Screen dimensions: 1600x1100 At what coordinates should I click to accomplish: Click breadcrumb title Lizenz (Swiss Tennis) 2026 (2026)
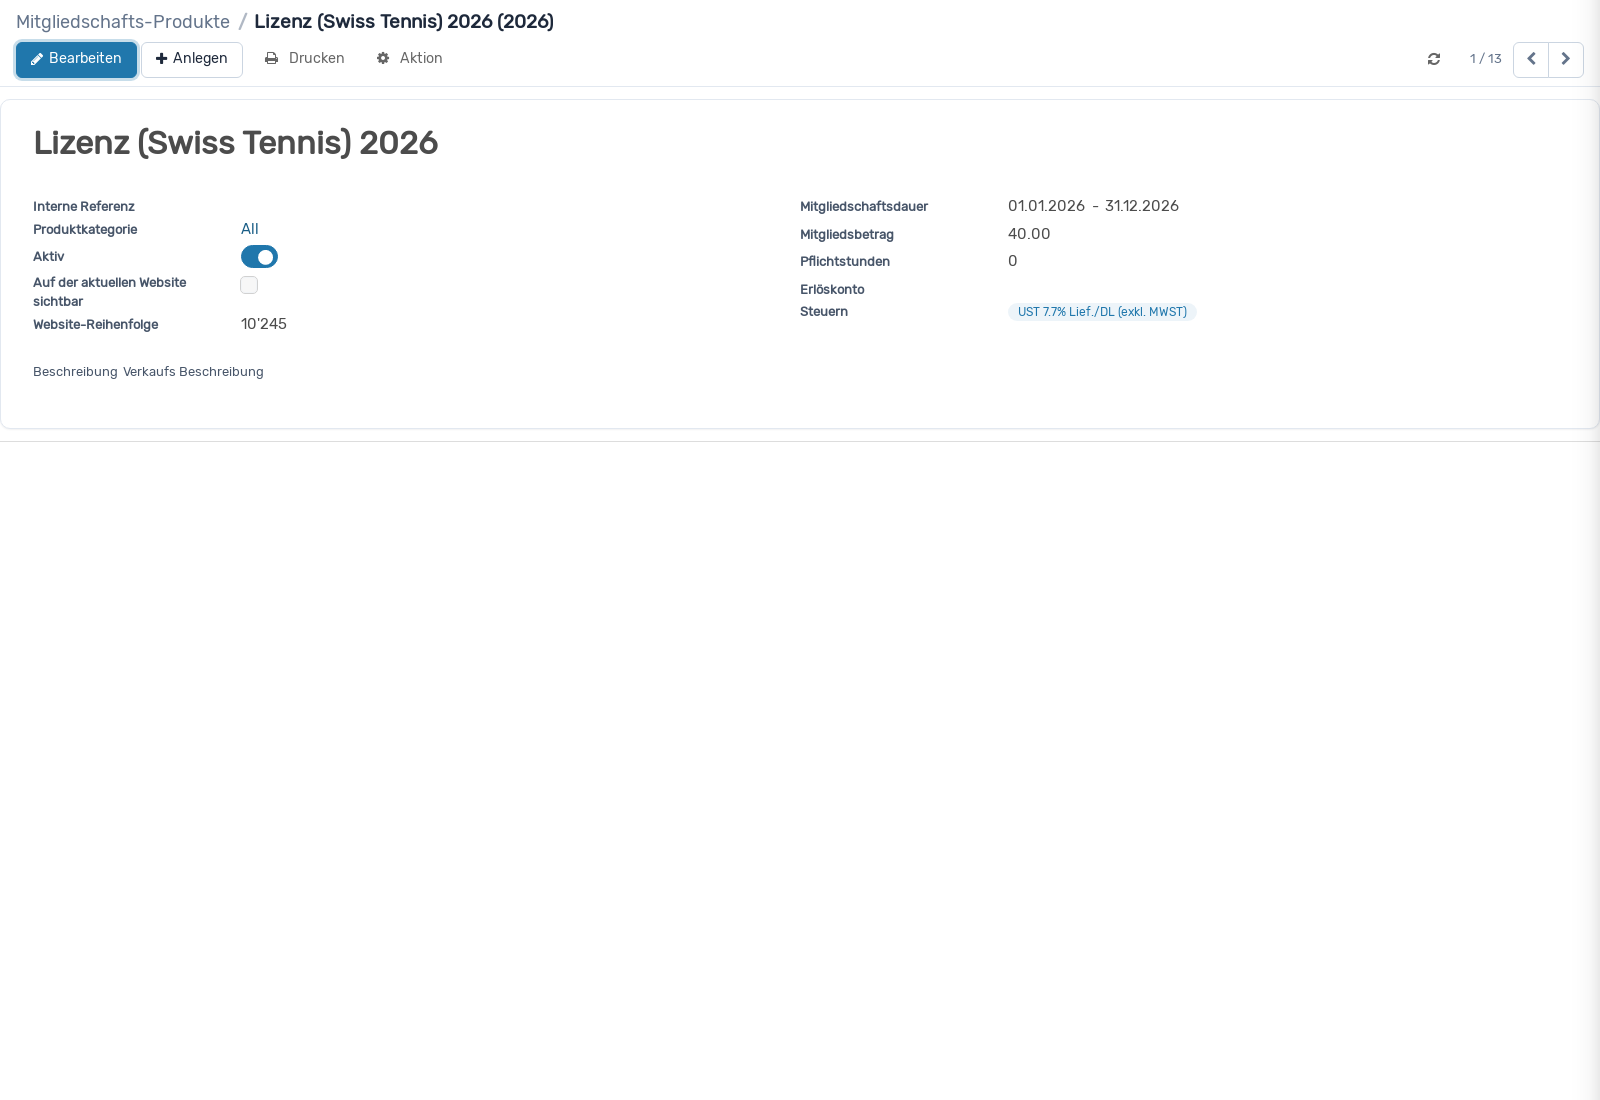click(404, 22)
